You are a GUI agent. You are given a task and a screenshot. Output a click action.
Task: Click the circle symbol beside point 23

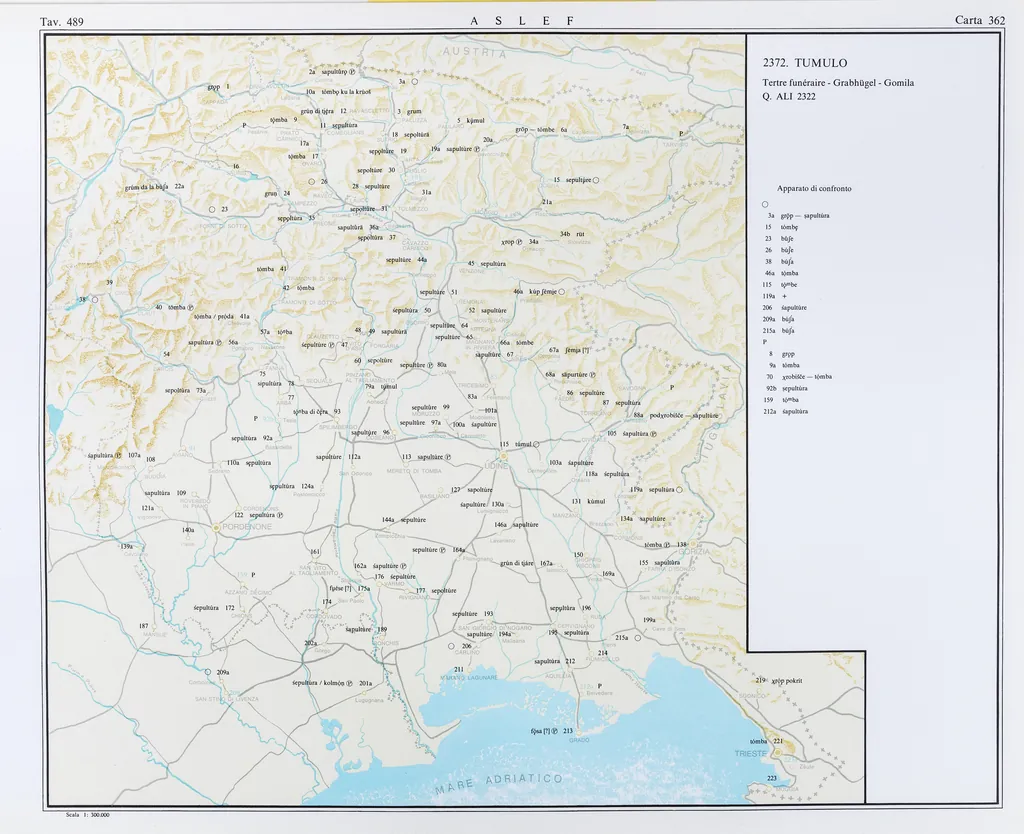point(212,209)
